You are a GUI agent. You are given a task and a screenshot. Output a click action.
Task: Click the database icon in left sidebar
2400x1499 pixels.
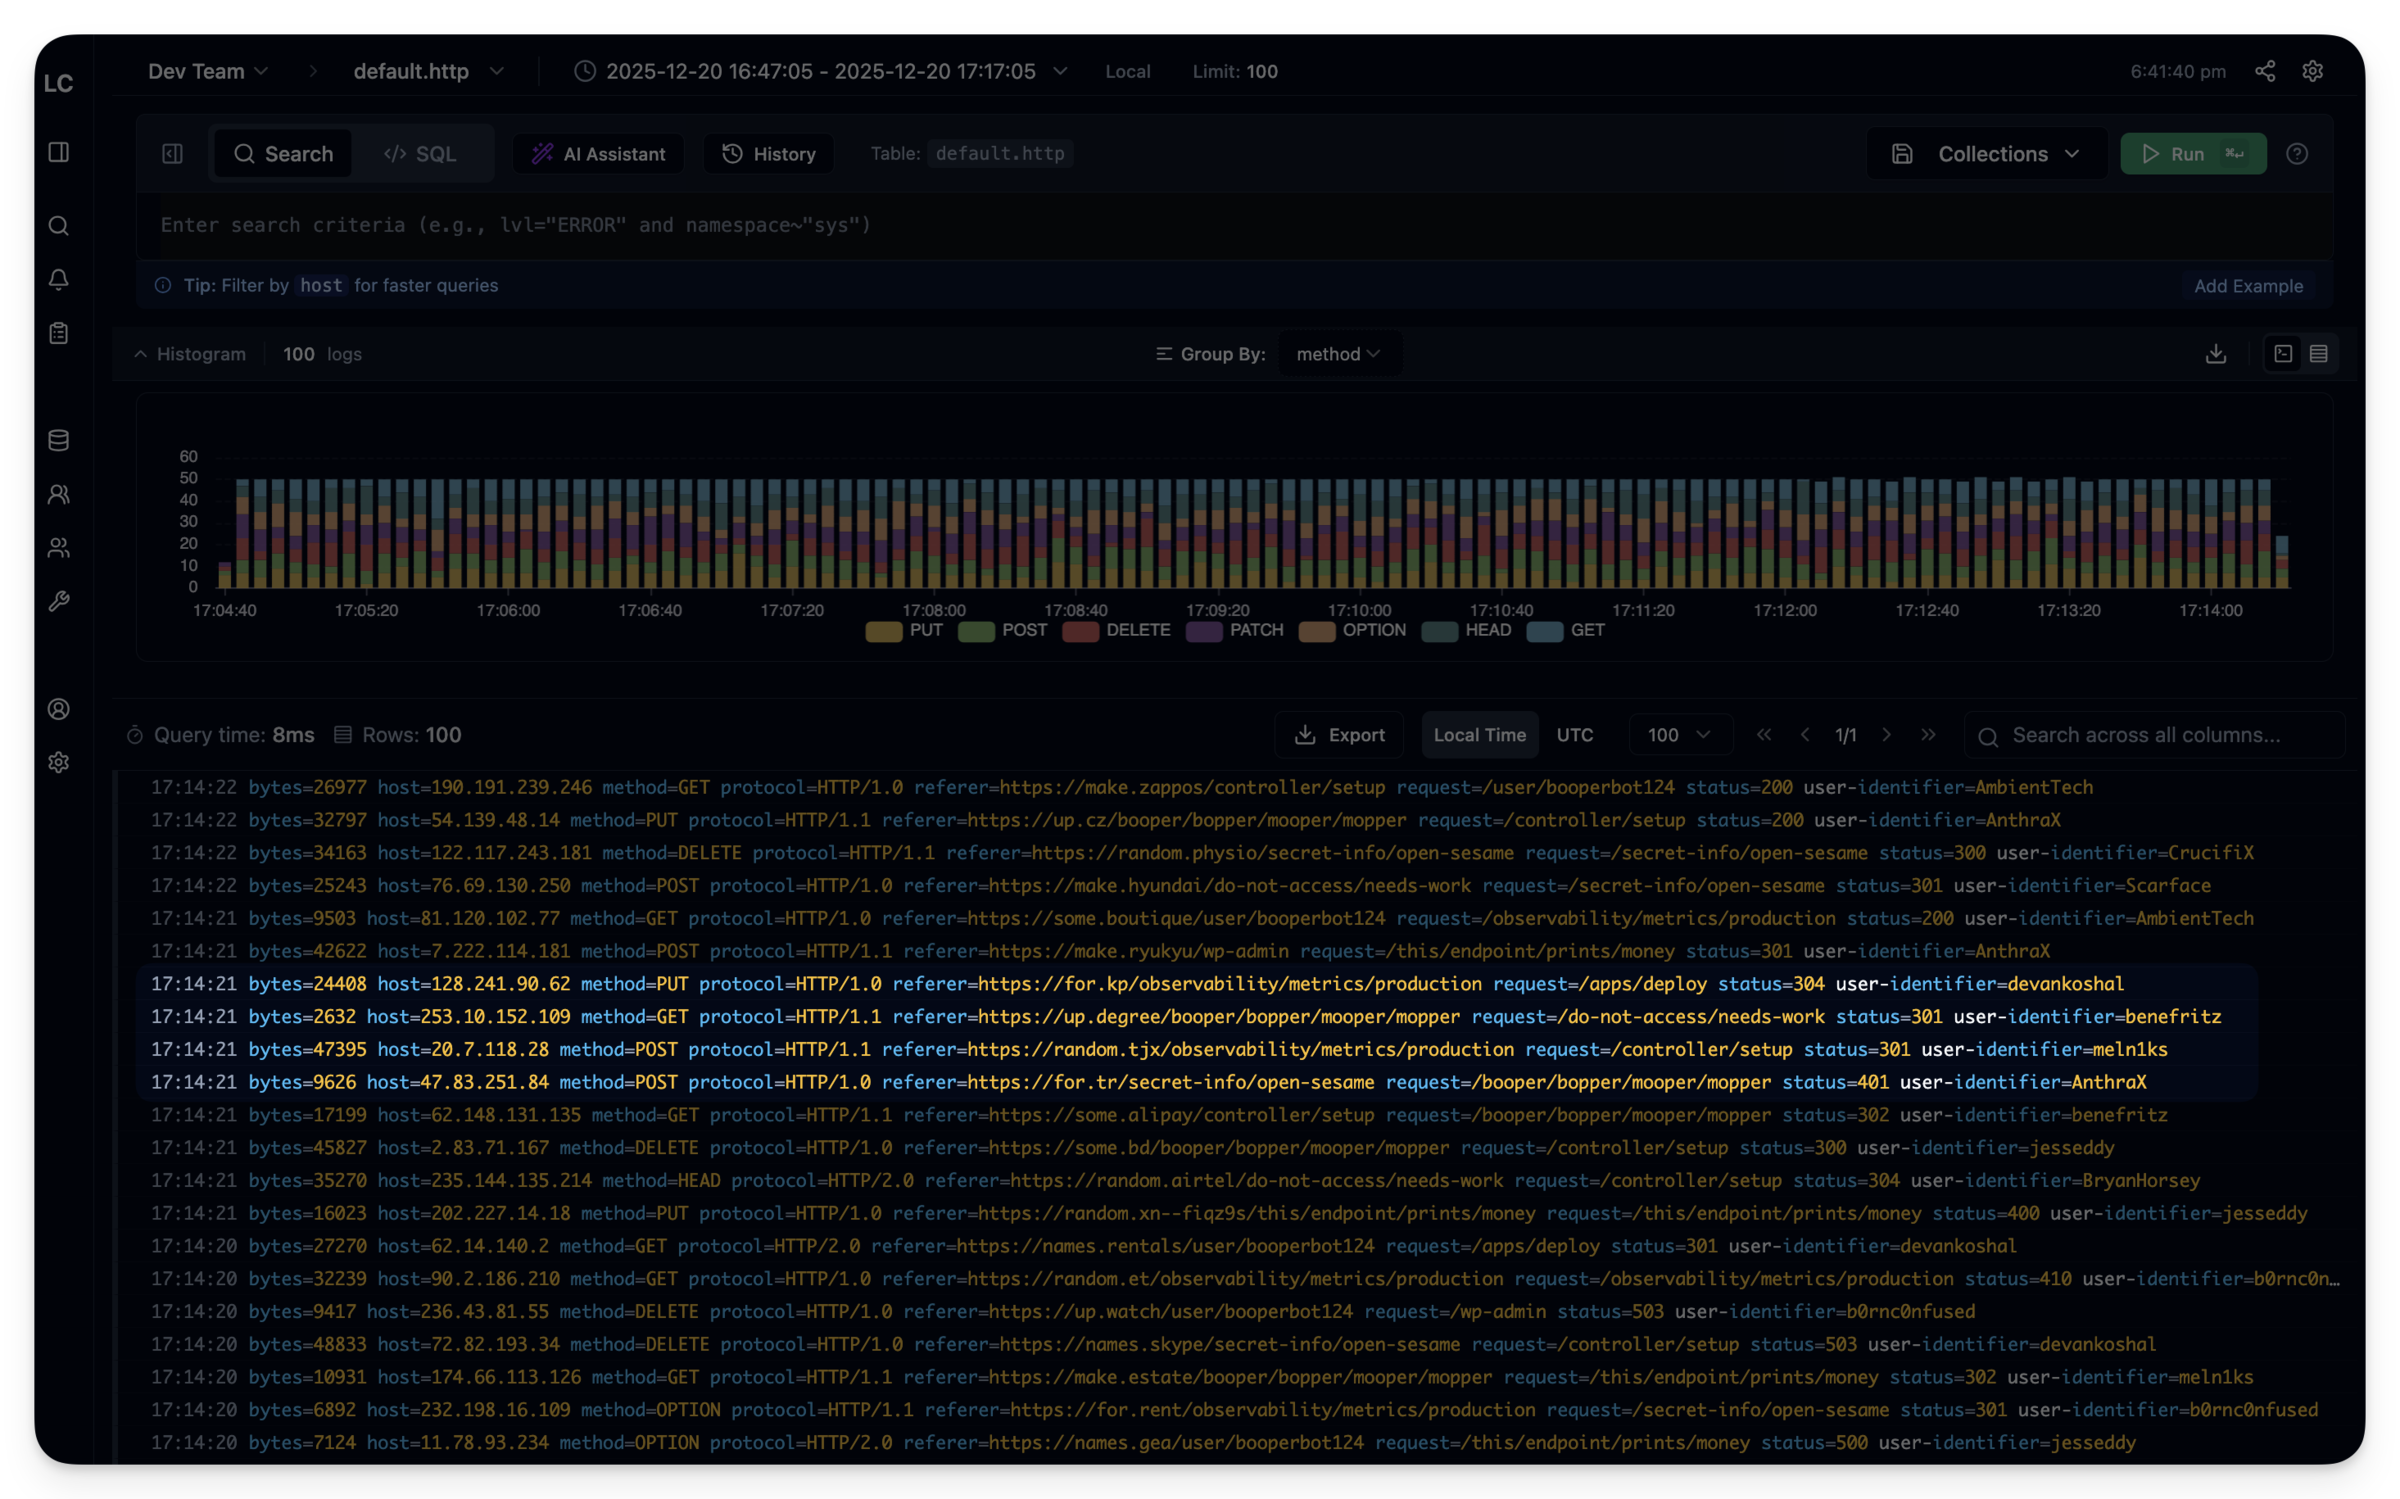[59, 440]
